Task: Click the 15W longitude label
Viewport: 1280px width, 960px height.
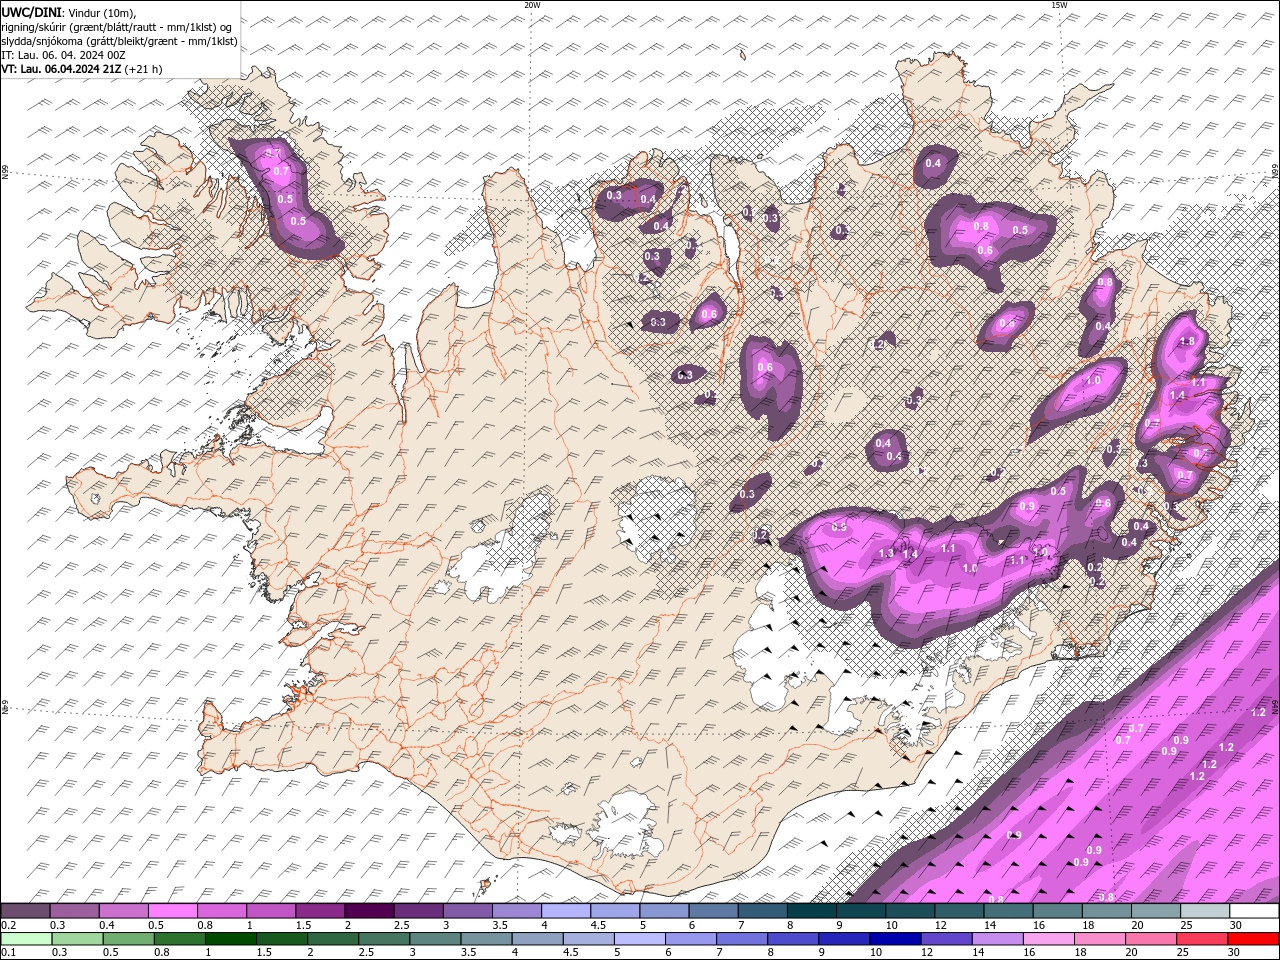Action: click(x=1059, y=5)
